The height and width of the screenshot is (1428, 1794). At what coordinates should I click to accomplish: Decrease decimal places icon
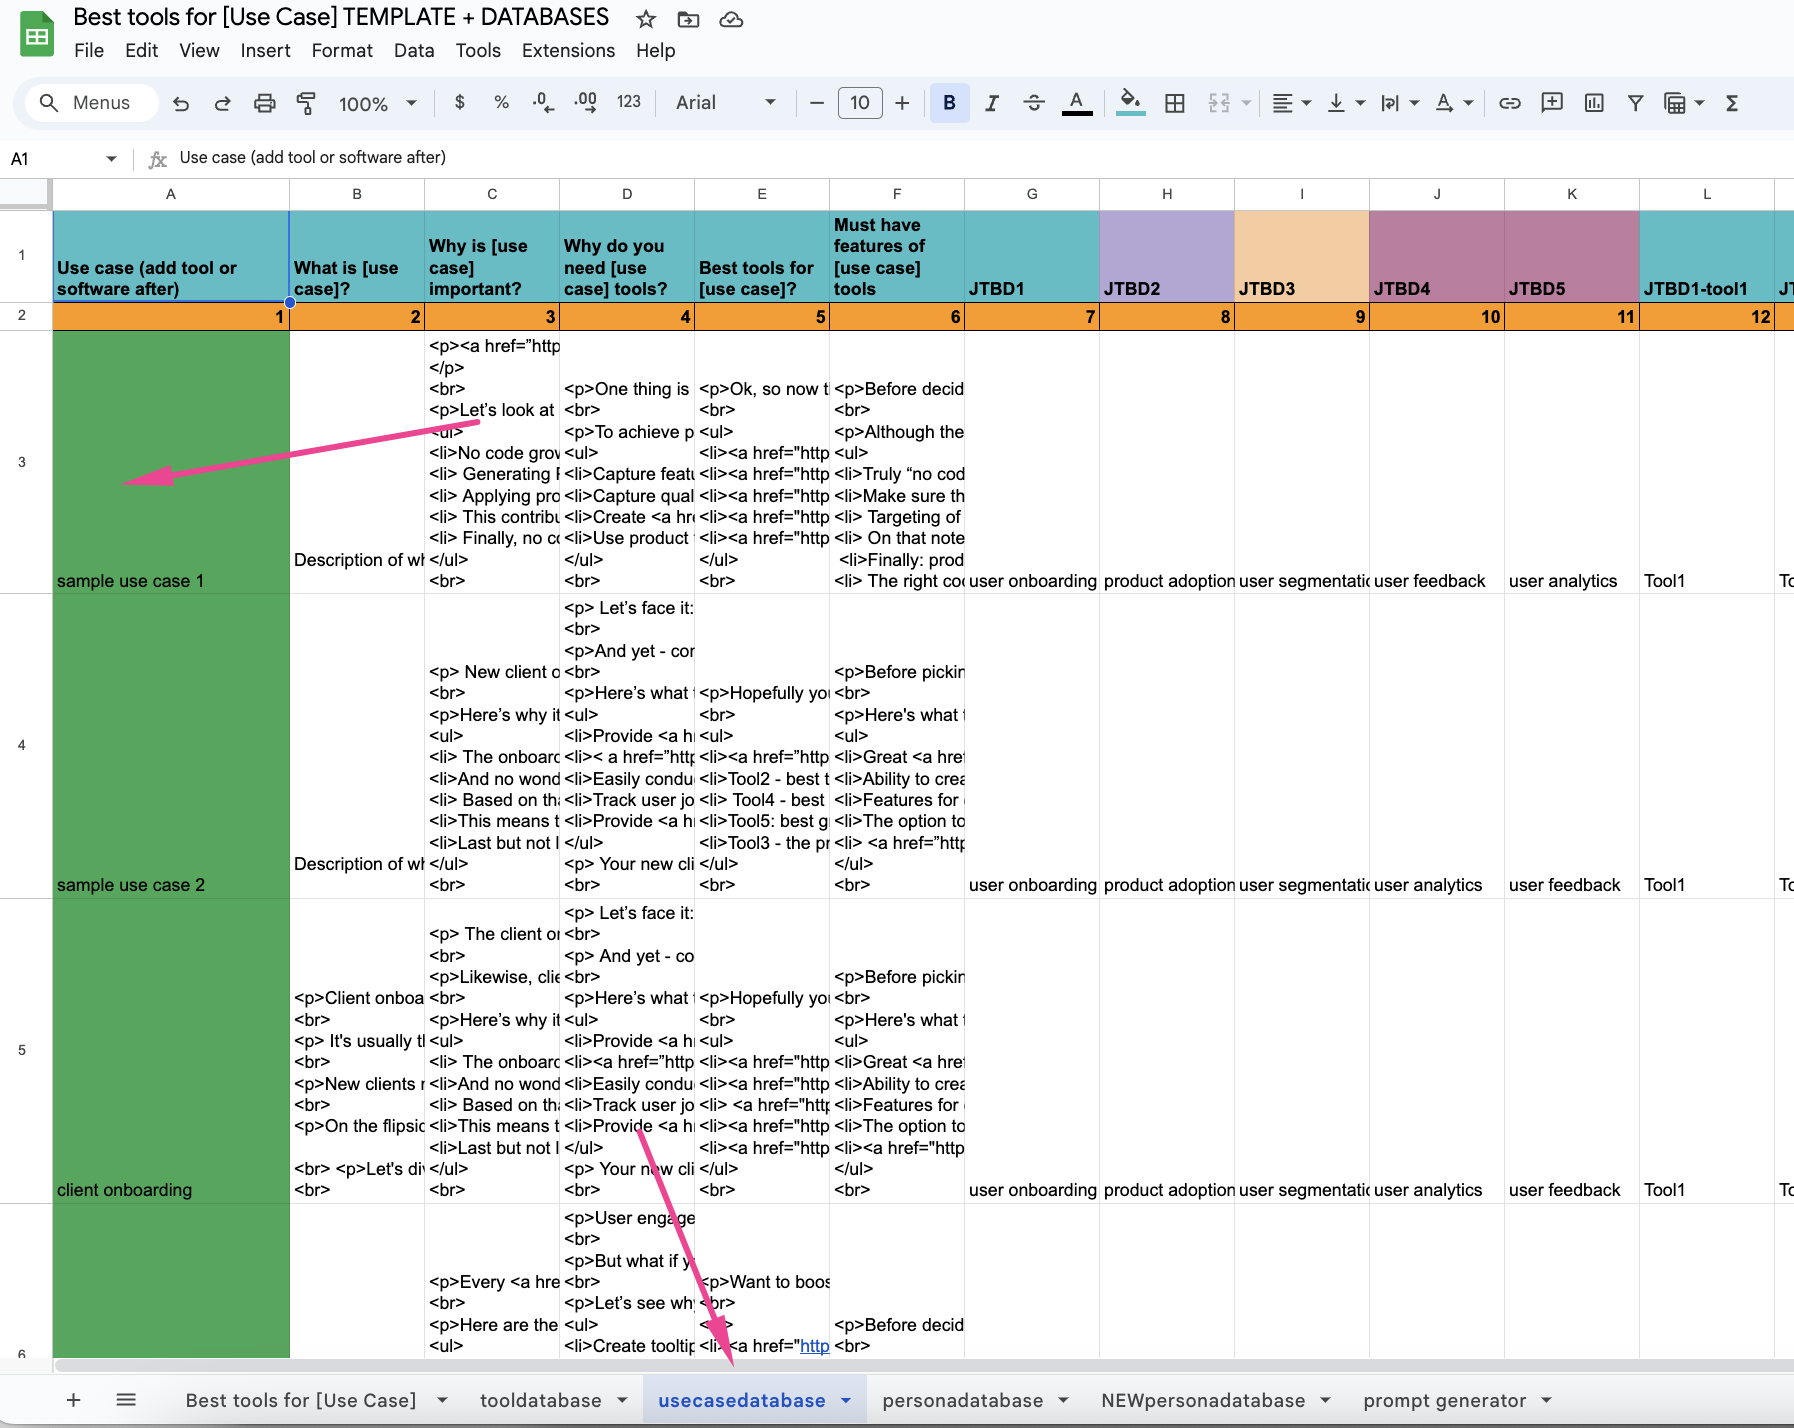click(x=543, y=102)
